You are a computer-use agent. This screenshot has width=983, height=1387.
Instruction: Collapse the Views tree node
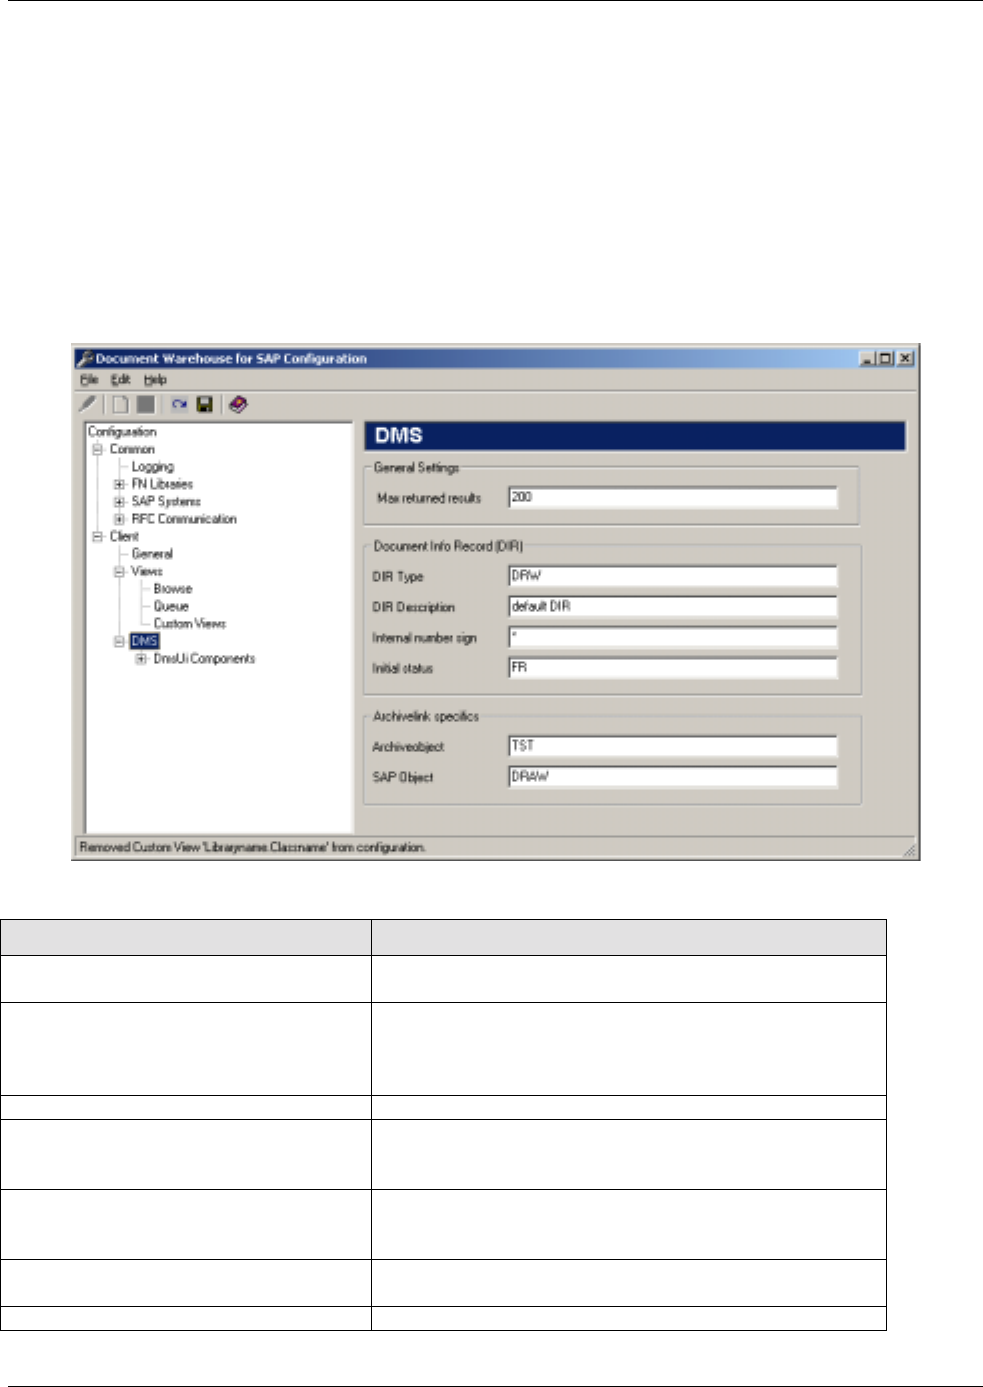(x=119, y=572)
